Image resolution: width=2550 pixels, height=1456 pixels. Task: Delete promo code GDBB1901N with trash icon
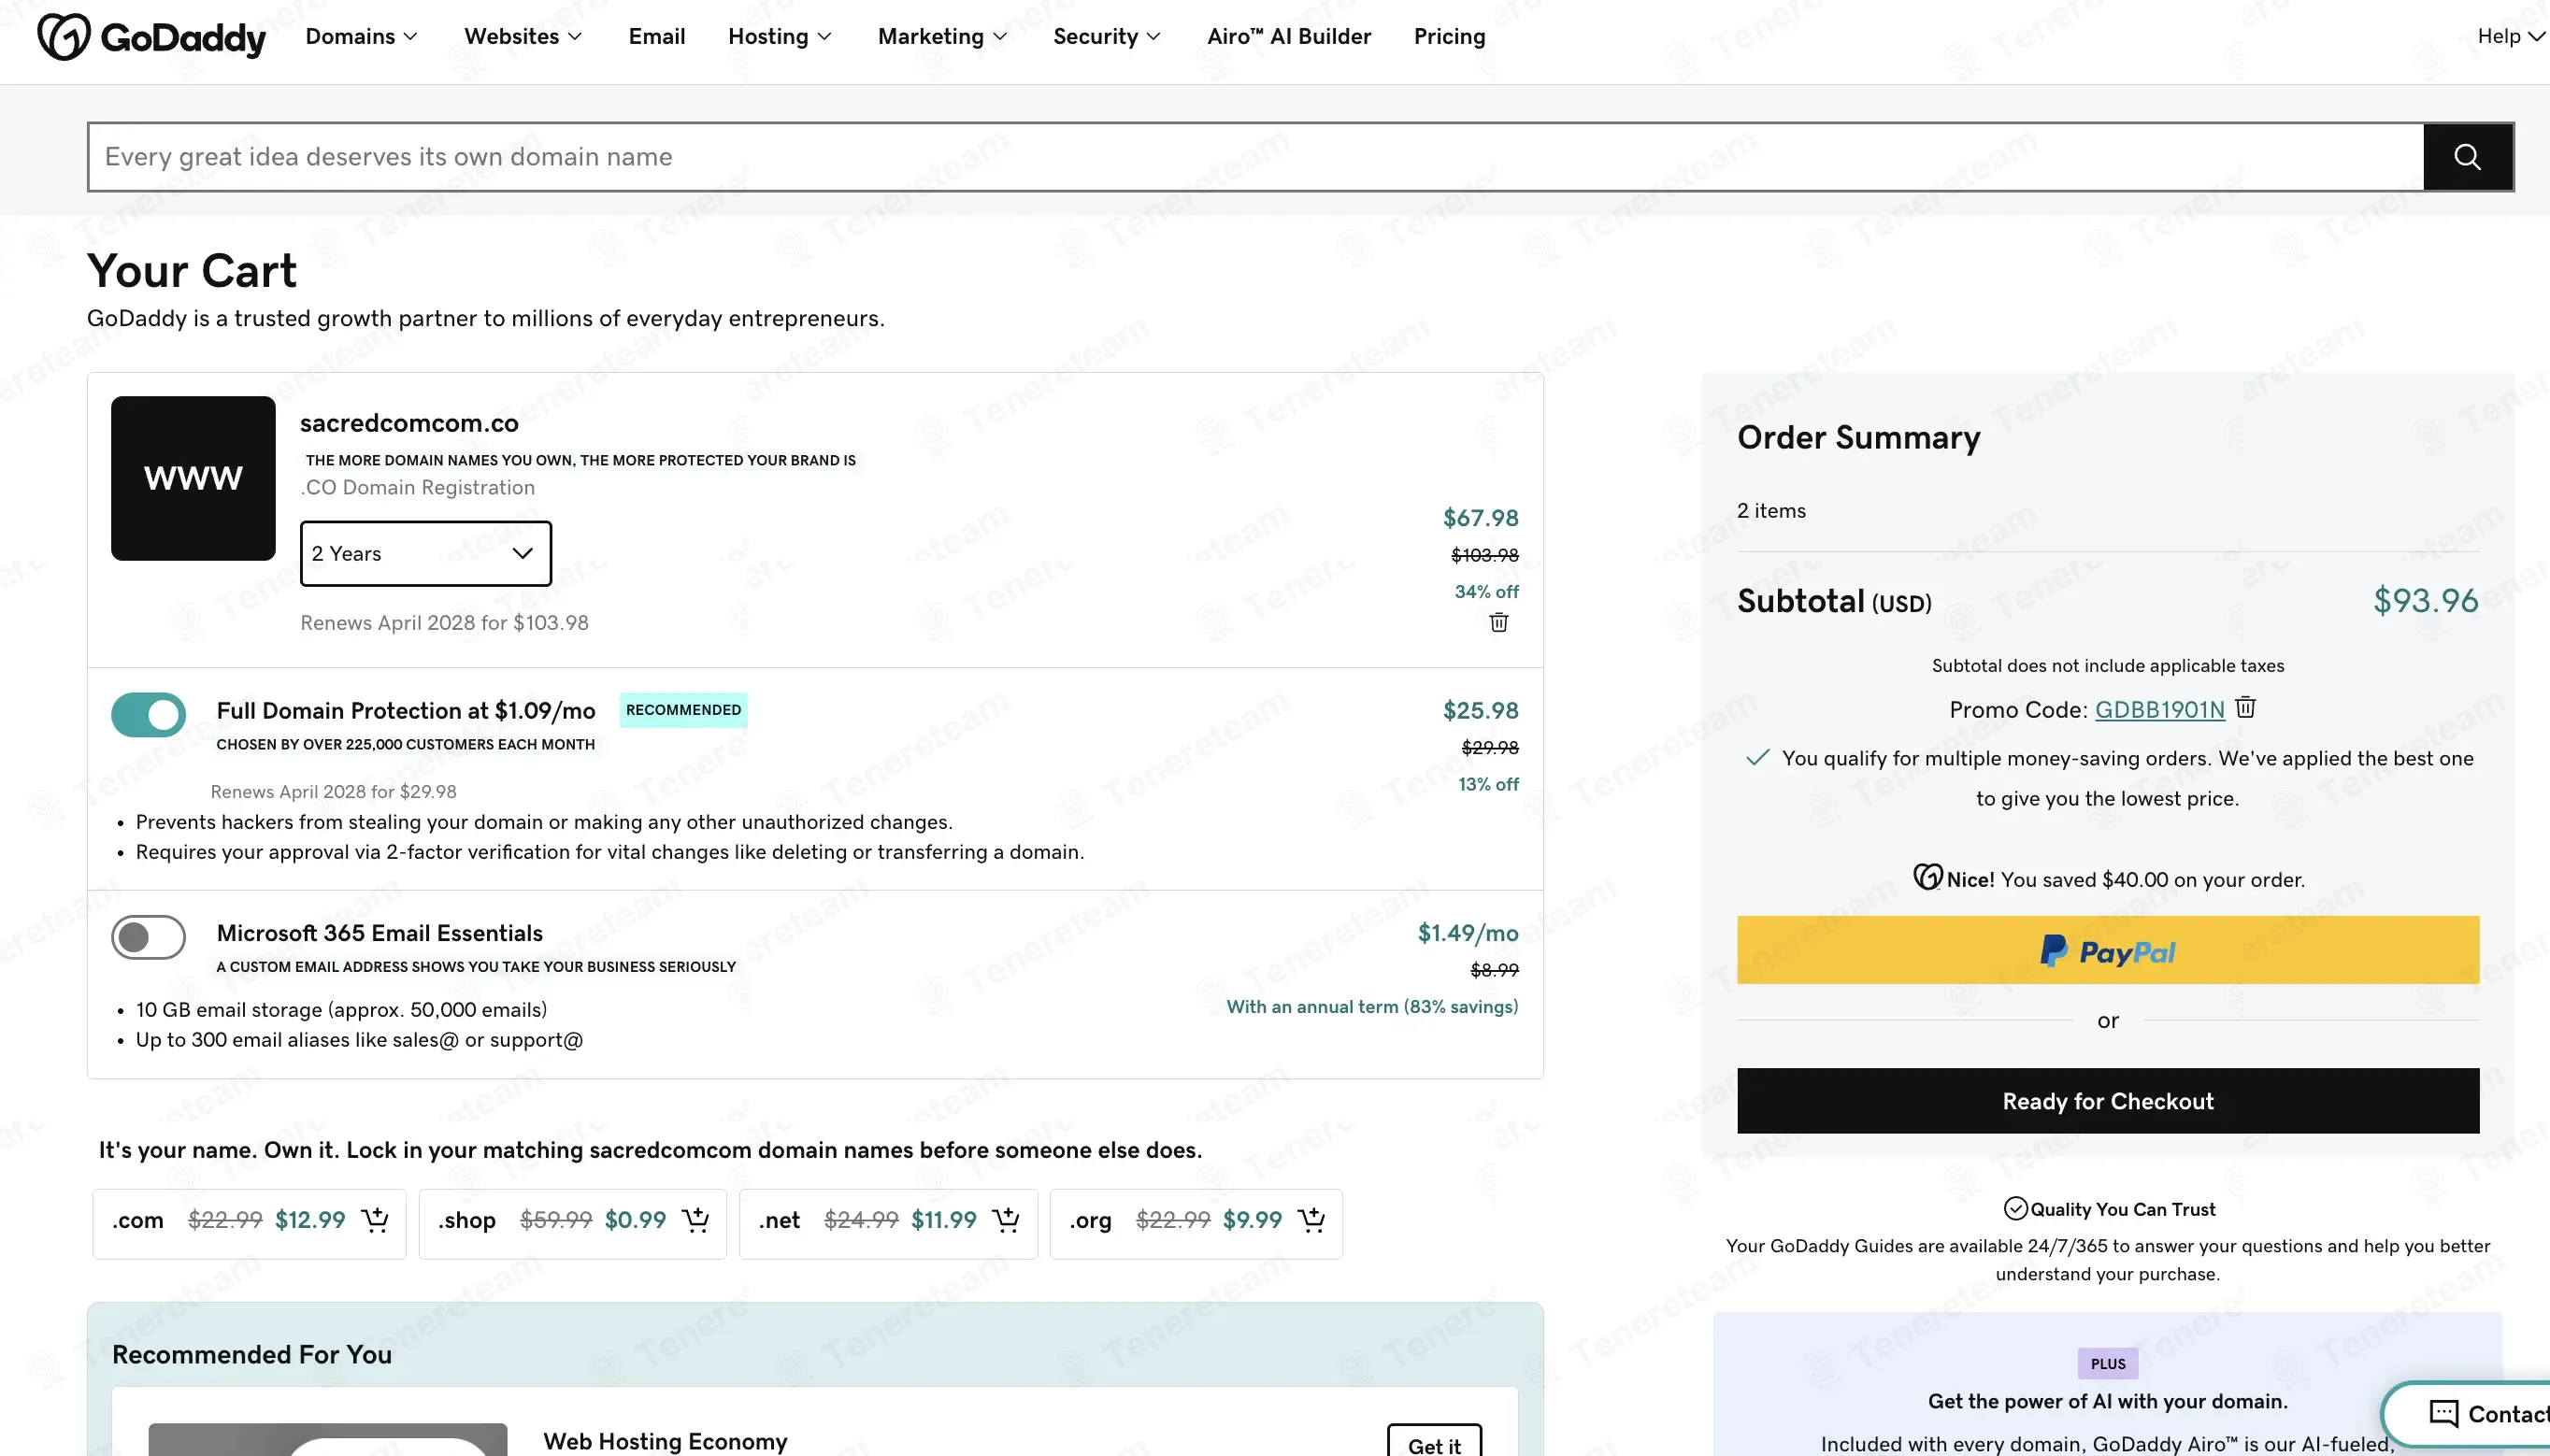click(2245, 707)
